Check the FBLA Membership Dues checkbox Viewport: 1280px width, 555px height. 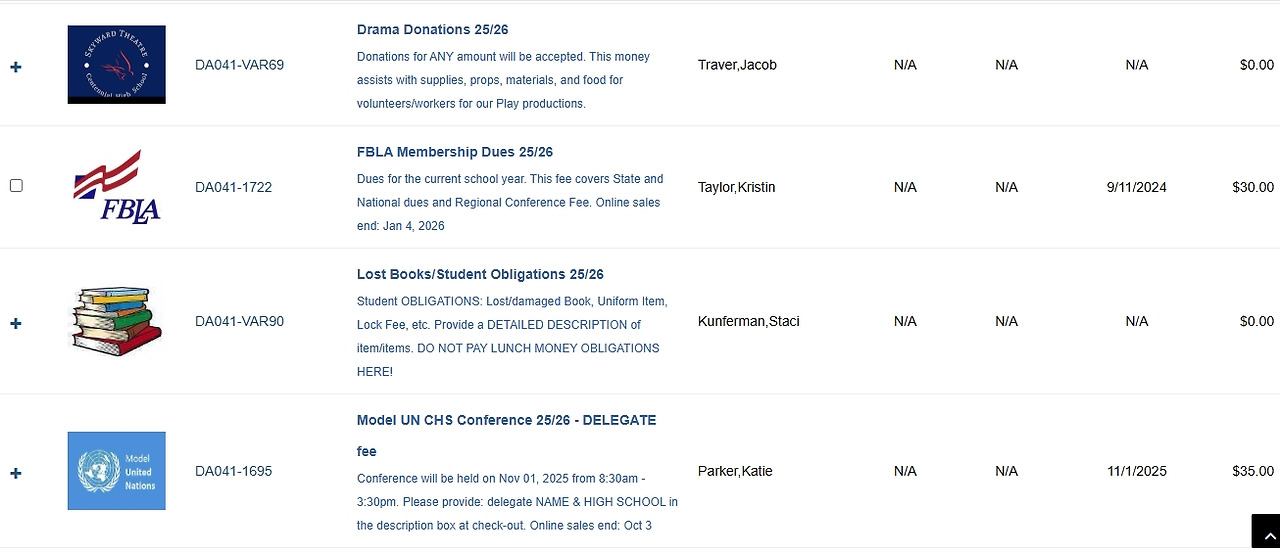click(x=16, y=186)
